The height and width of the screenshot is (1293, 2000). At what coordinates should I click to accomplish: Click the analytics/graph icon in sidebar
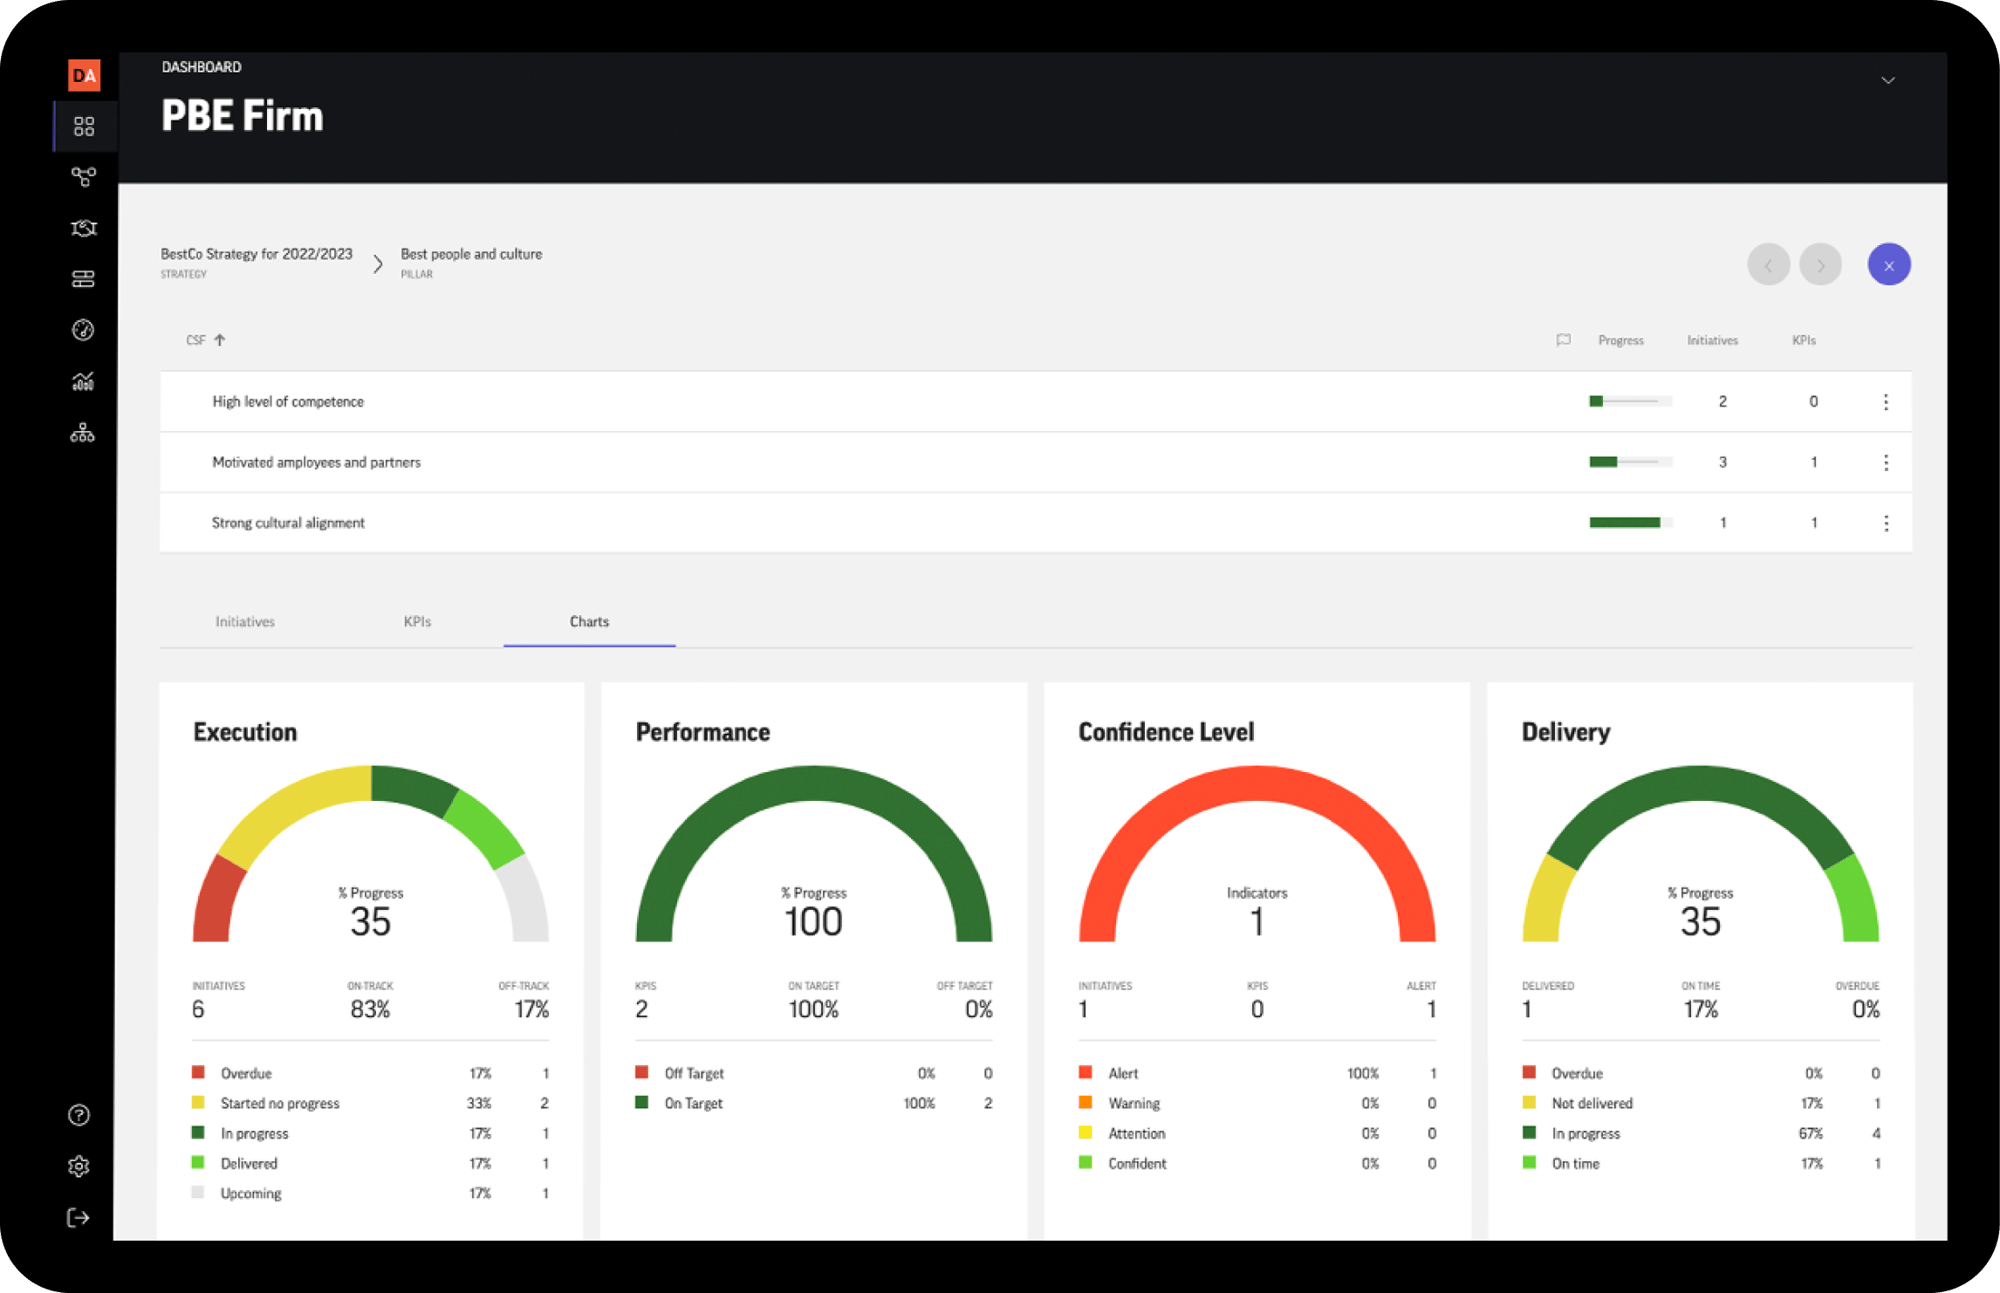(83, 382)
